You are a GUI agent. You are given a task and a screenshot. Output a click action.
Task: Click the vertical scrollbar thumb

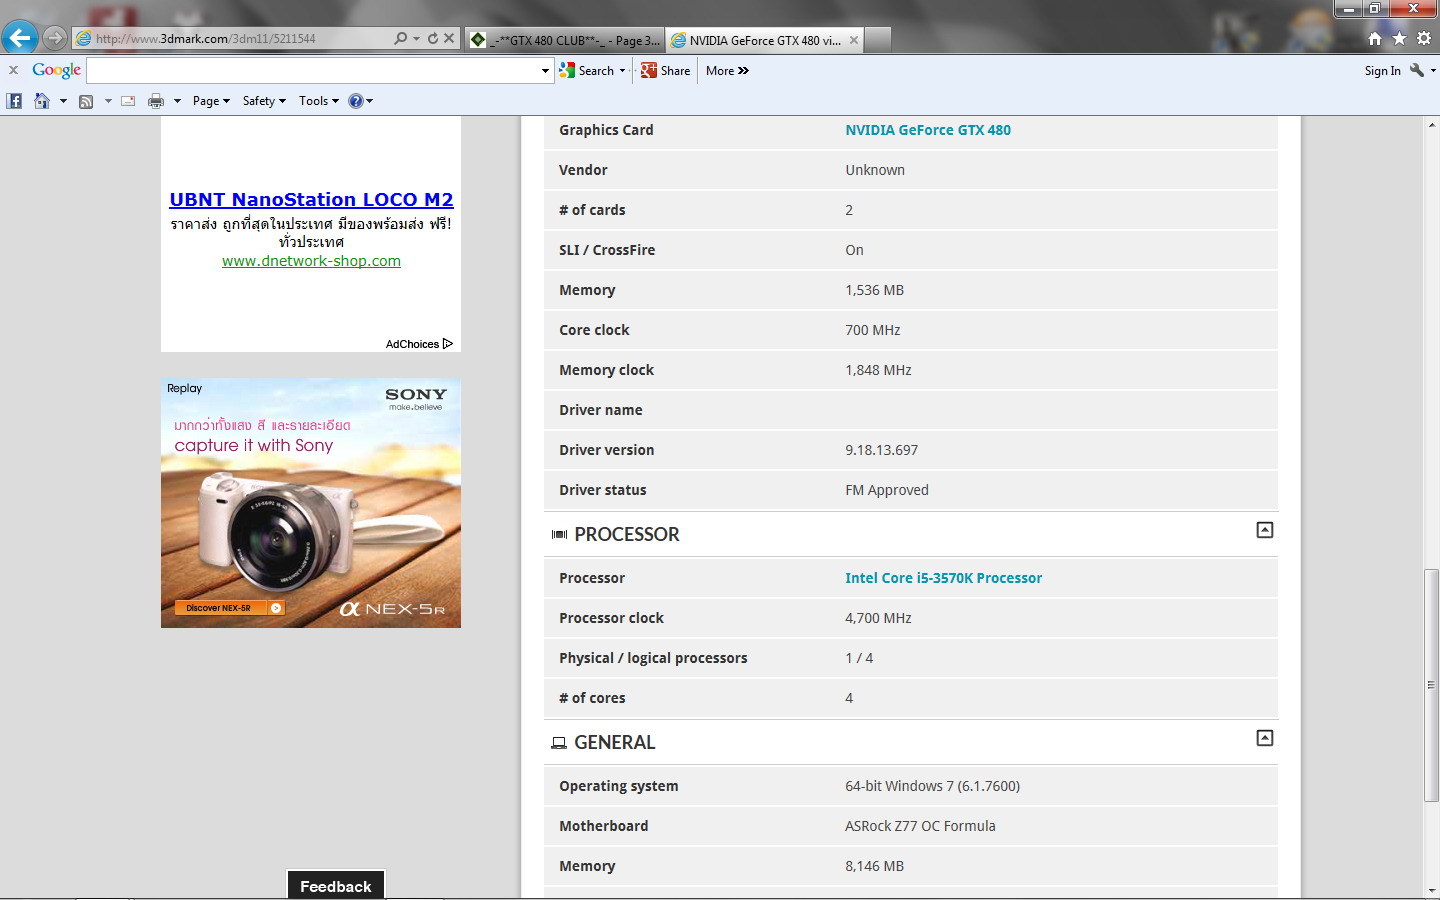(1431, 685)
